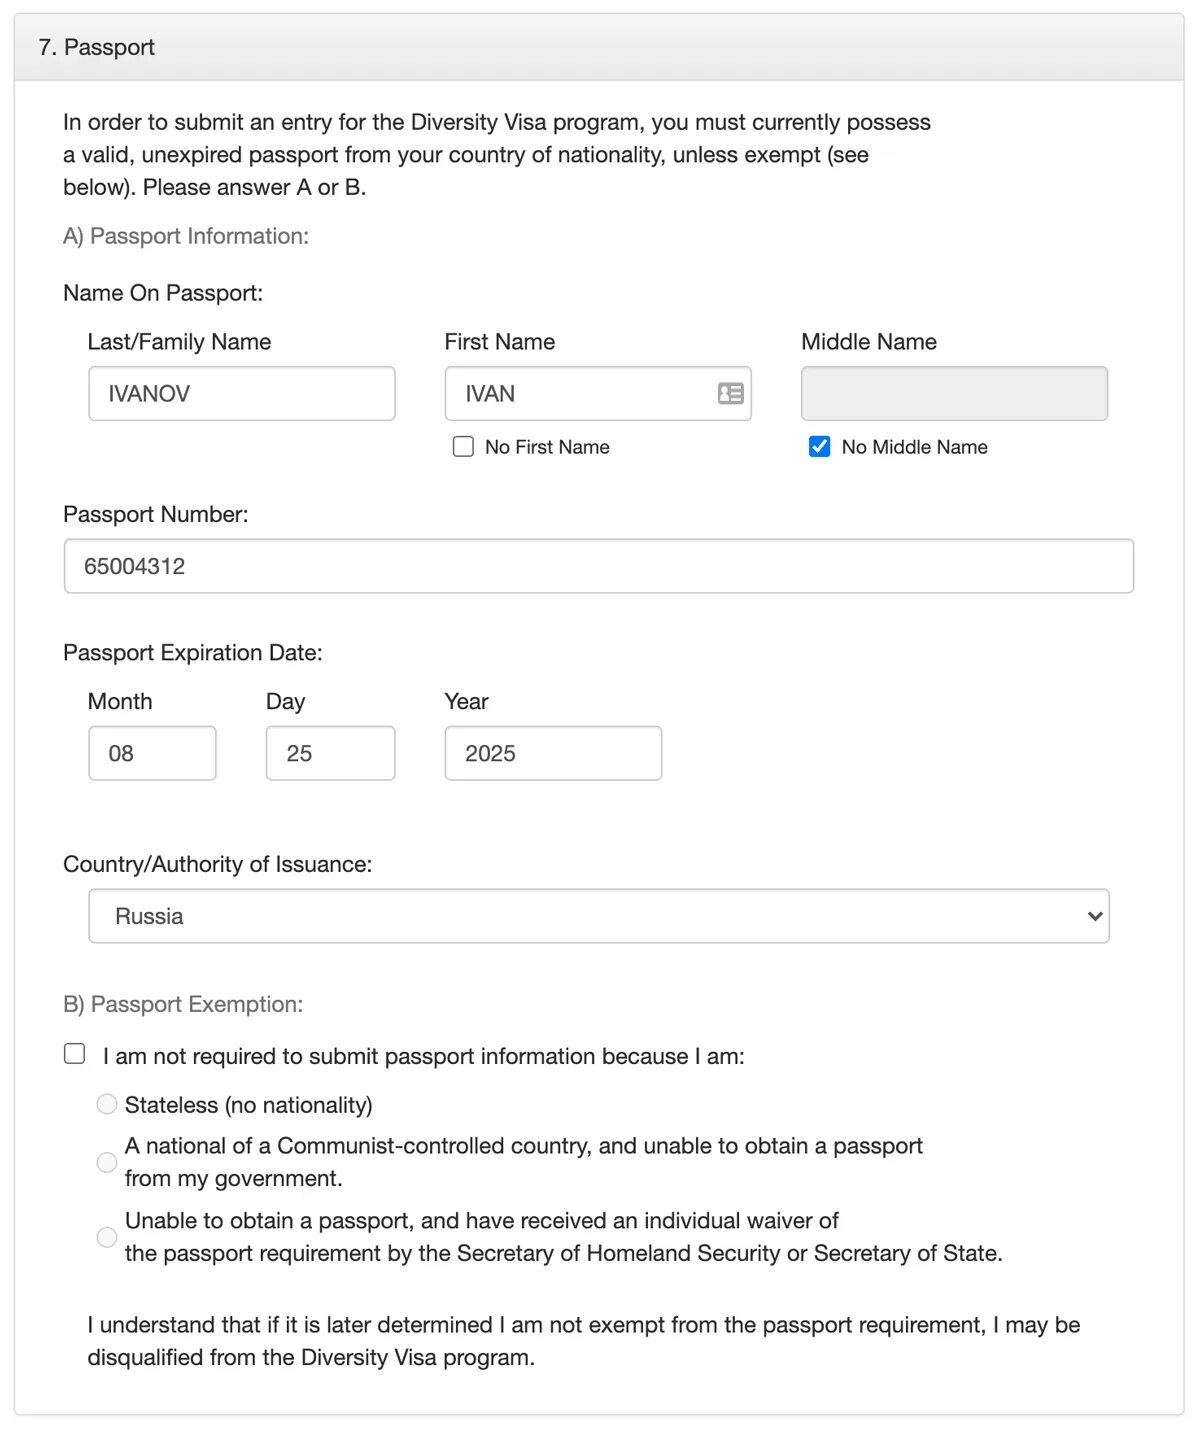Uncheck the No Middle Name checkbox

click(819, 447)
